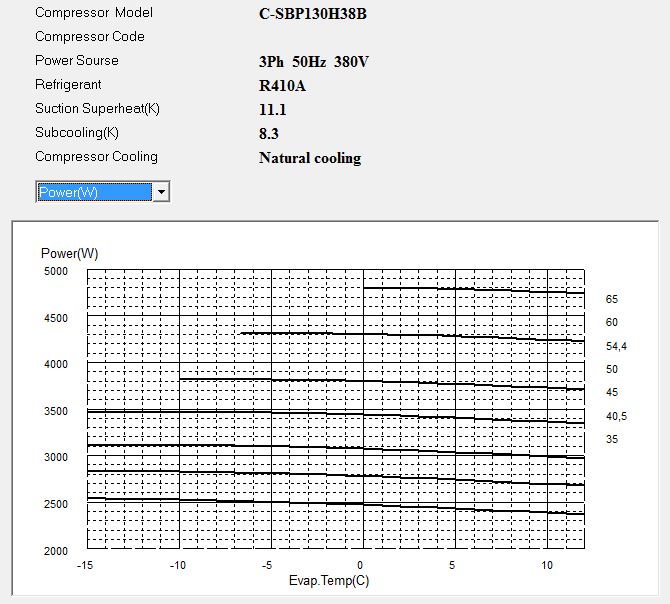Click the Natural cooling text

[310, 158]
